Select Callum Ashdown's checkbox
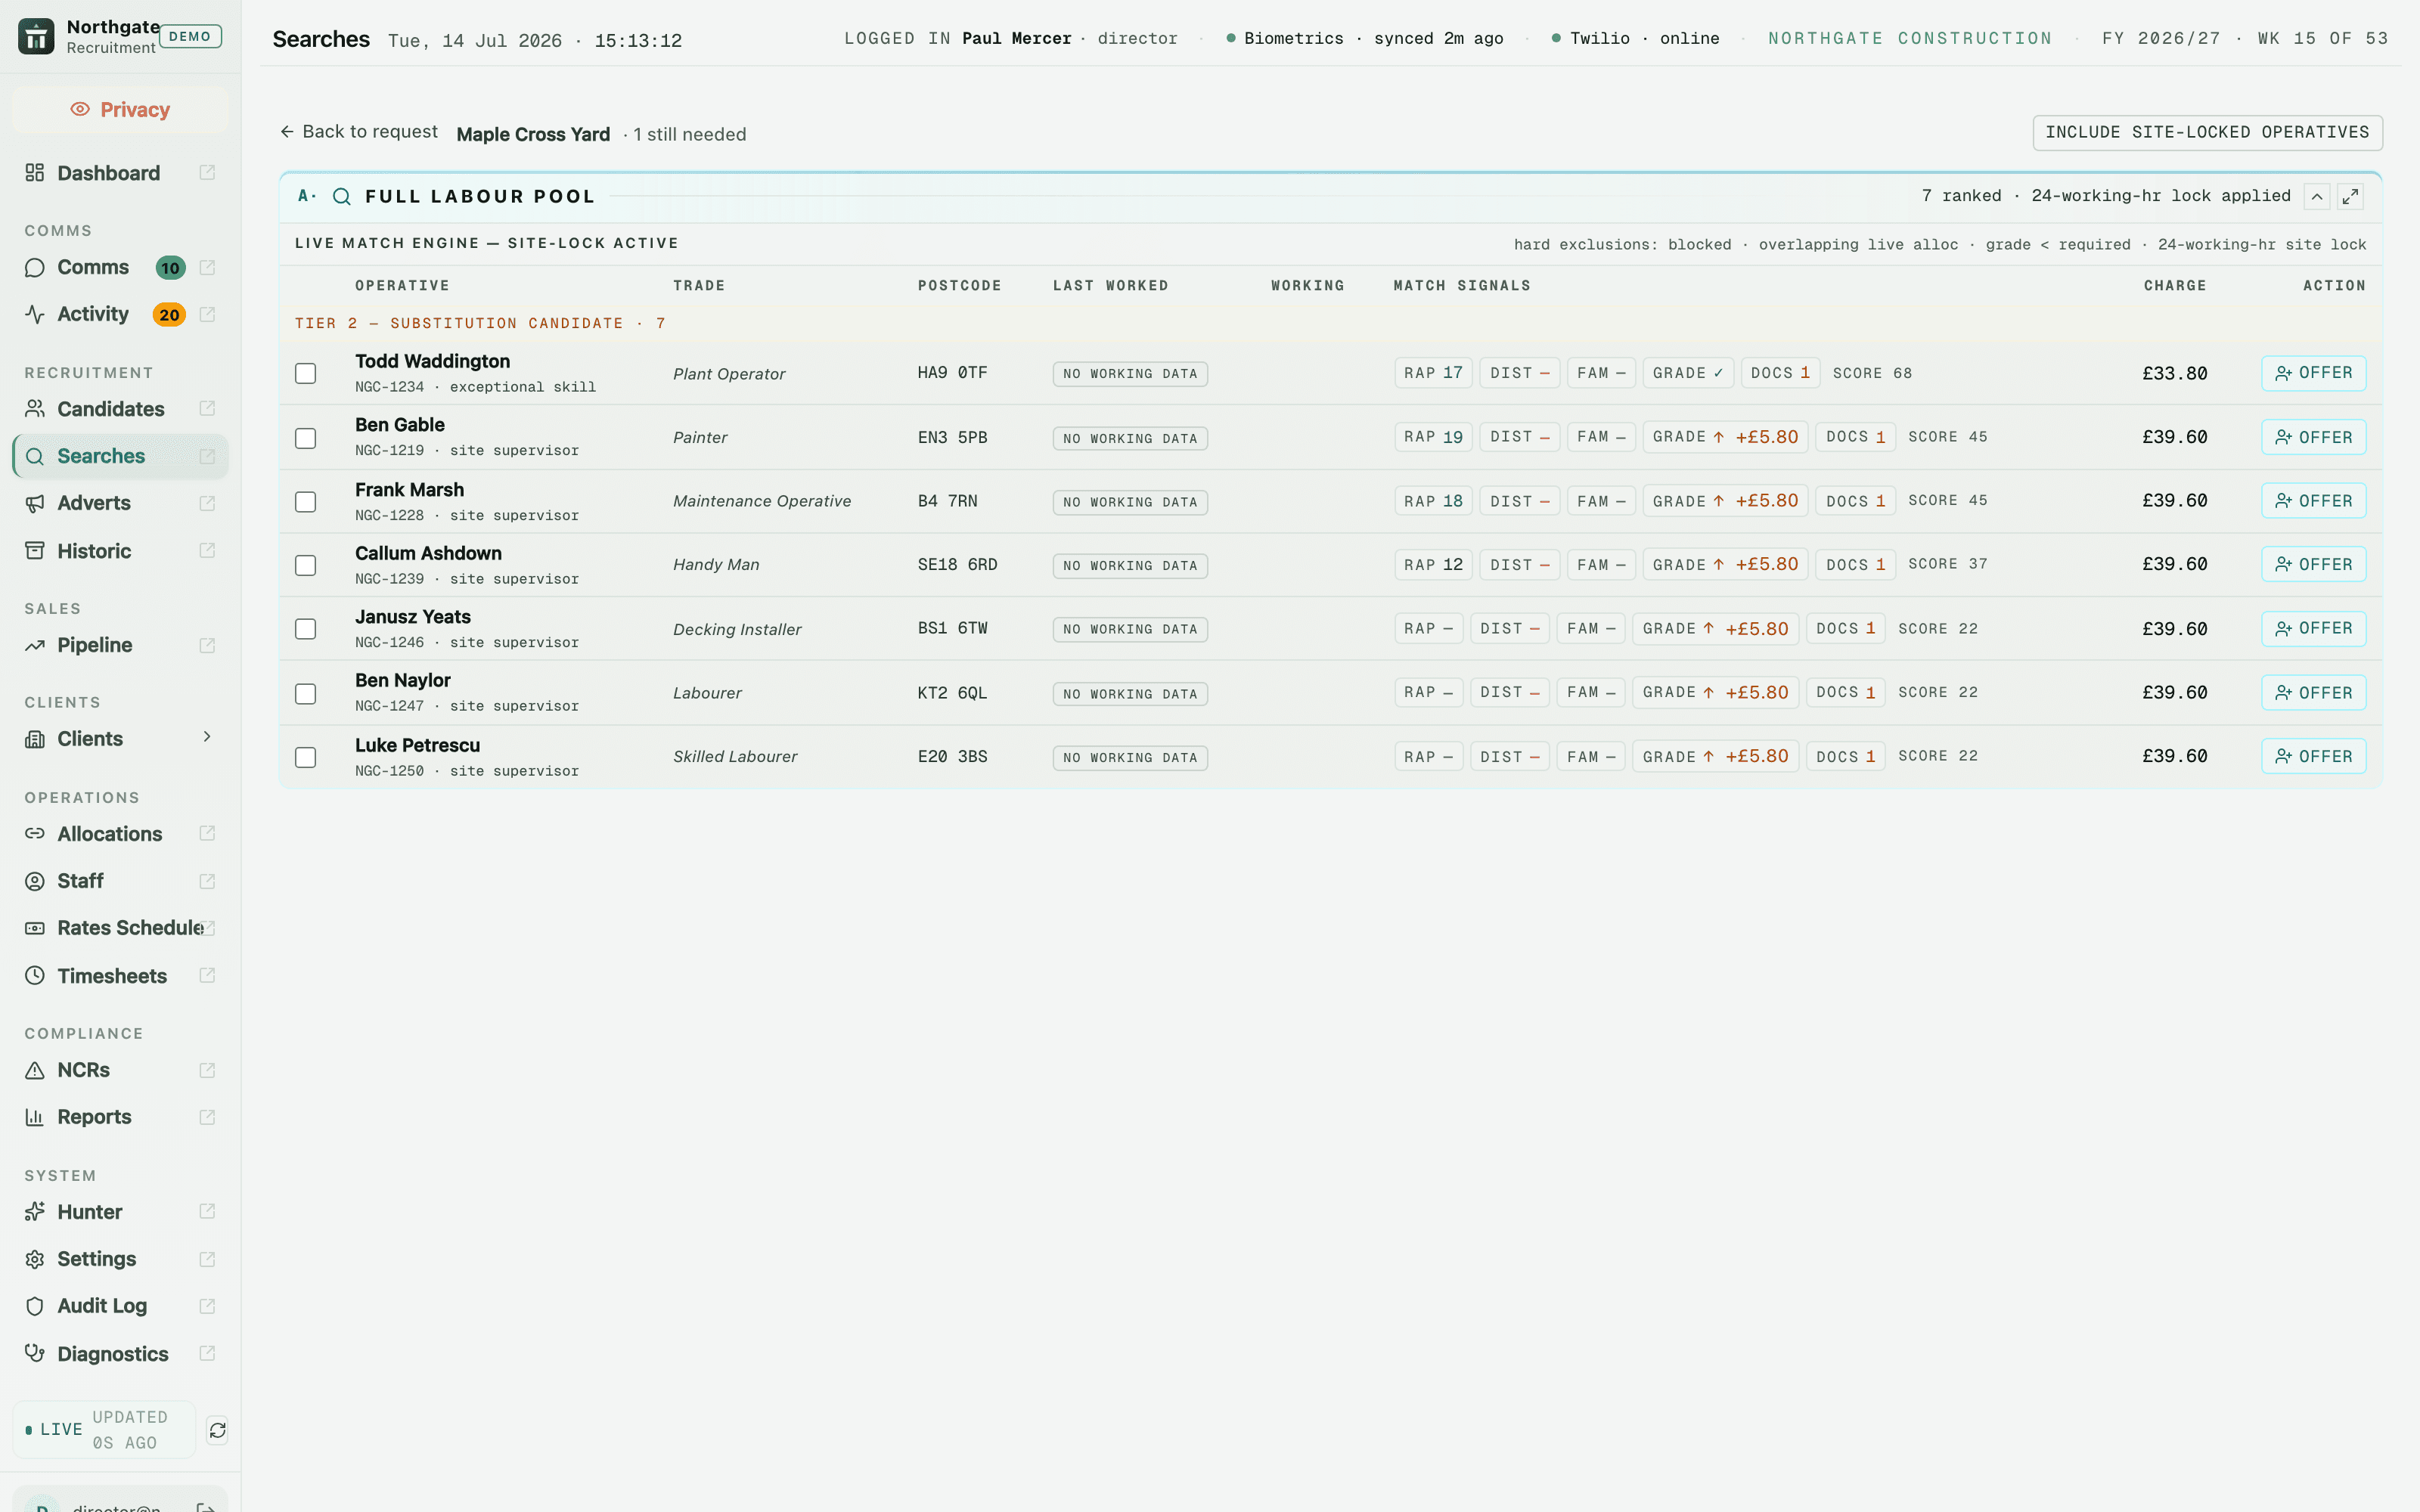The image size is (2420, 1512). [x=306, y=565]
